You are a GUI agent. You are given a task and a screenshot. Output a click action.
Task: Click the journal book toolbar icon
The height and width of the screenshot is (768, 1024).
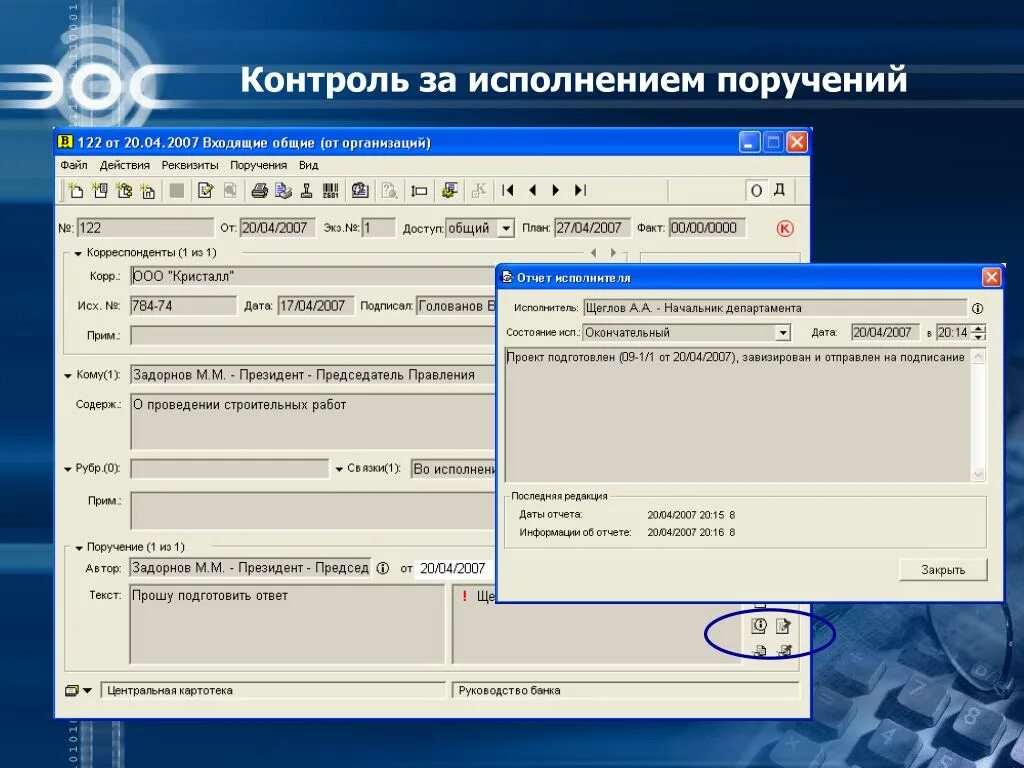pos(360,190)
